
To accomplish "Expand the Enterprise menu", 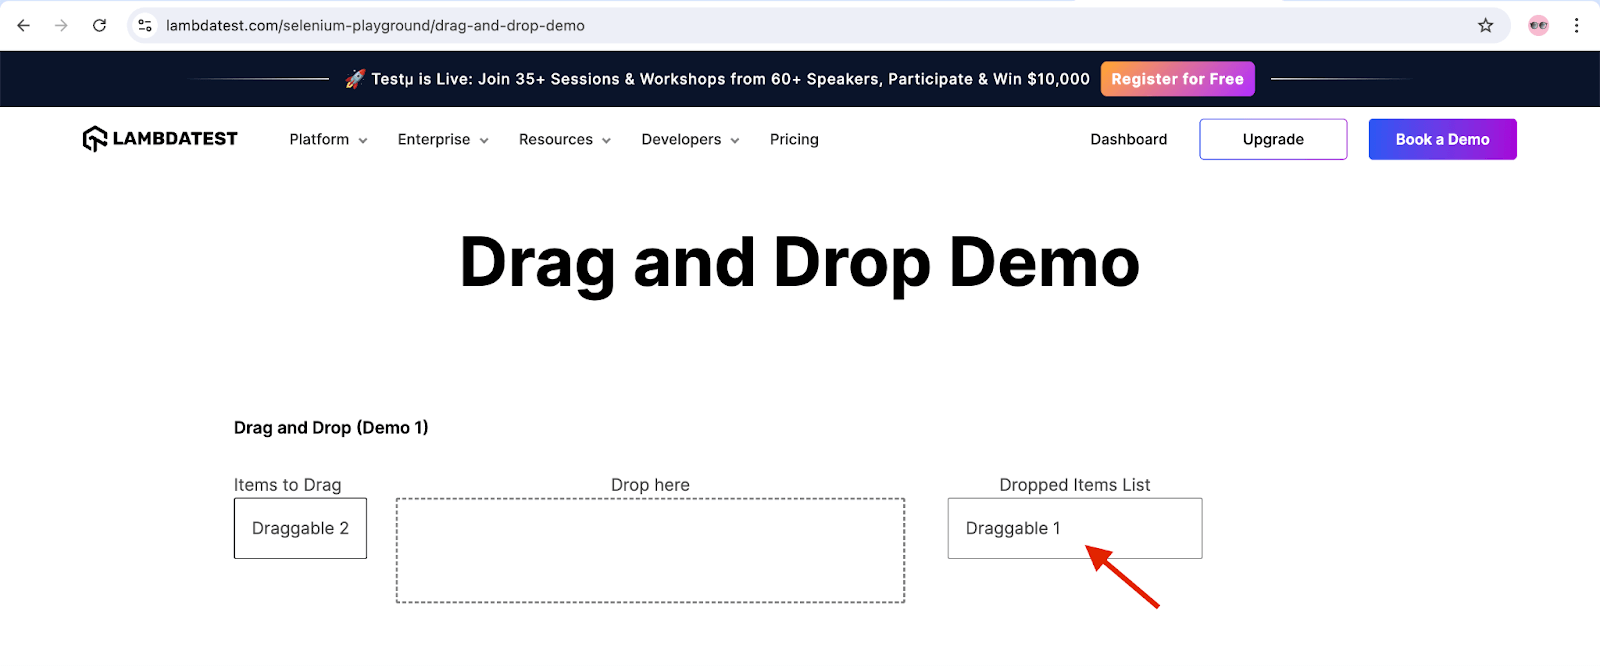I will (443, 140).
